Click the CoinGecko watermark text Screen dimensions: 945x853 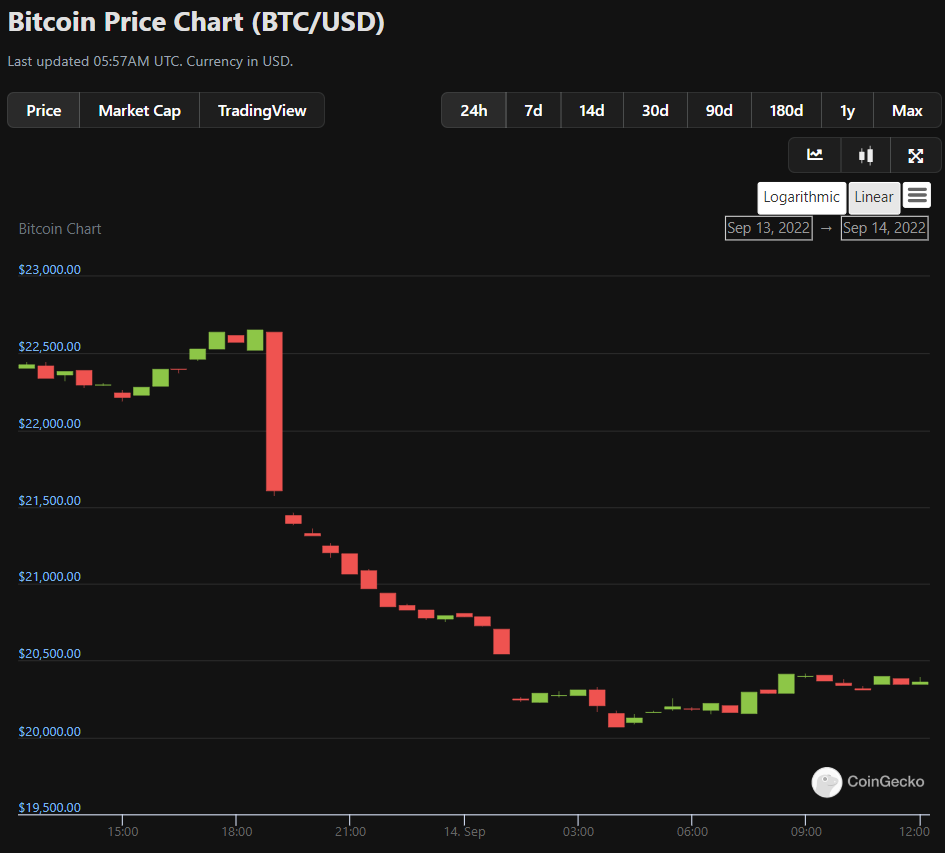click(x=885, y=782)
